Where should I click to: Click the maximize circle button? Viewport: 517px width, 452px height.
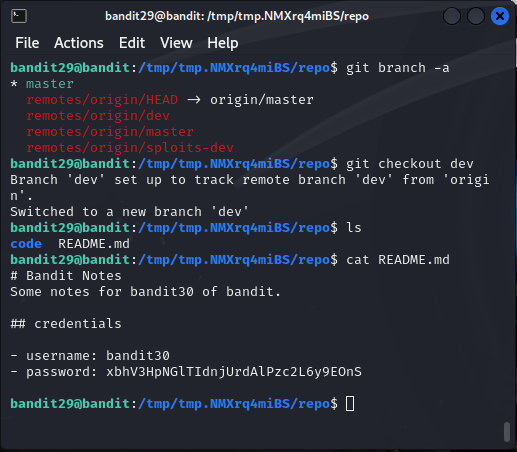point(476,16)
